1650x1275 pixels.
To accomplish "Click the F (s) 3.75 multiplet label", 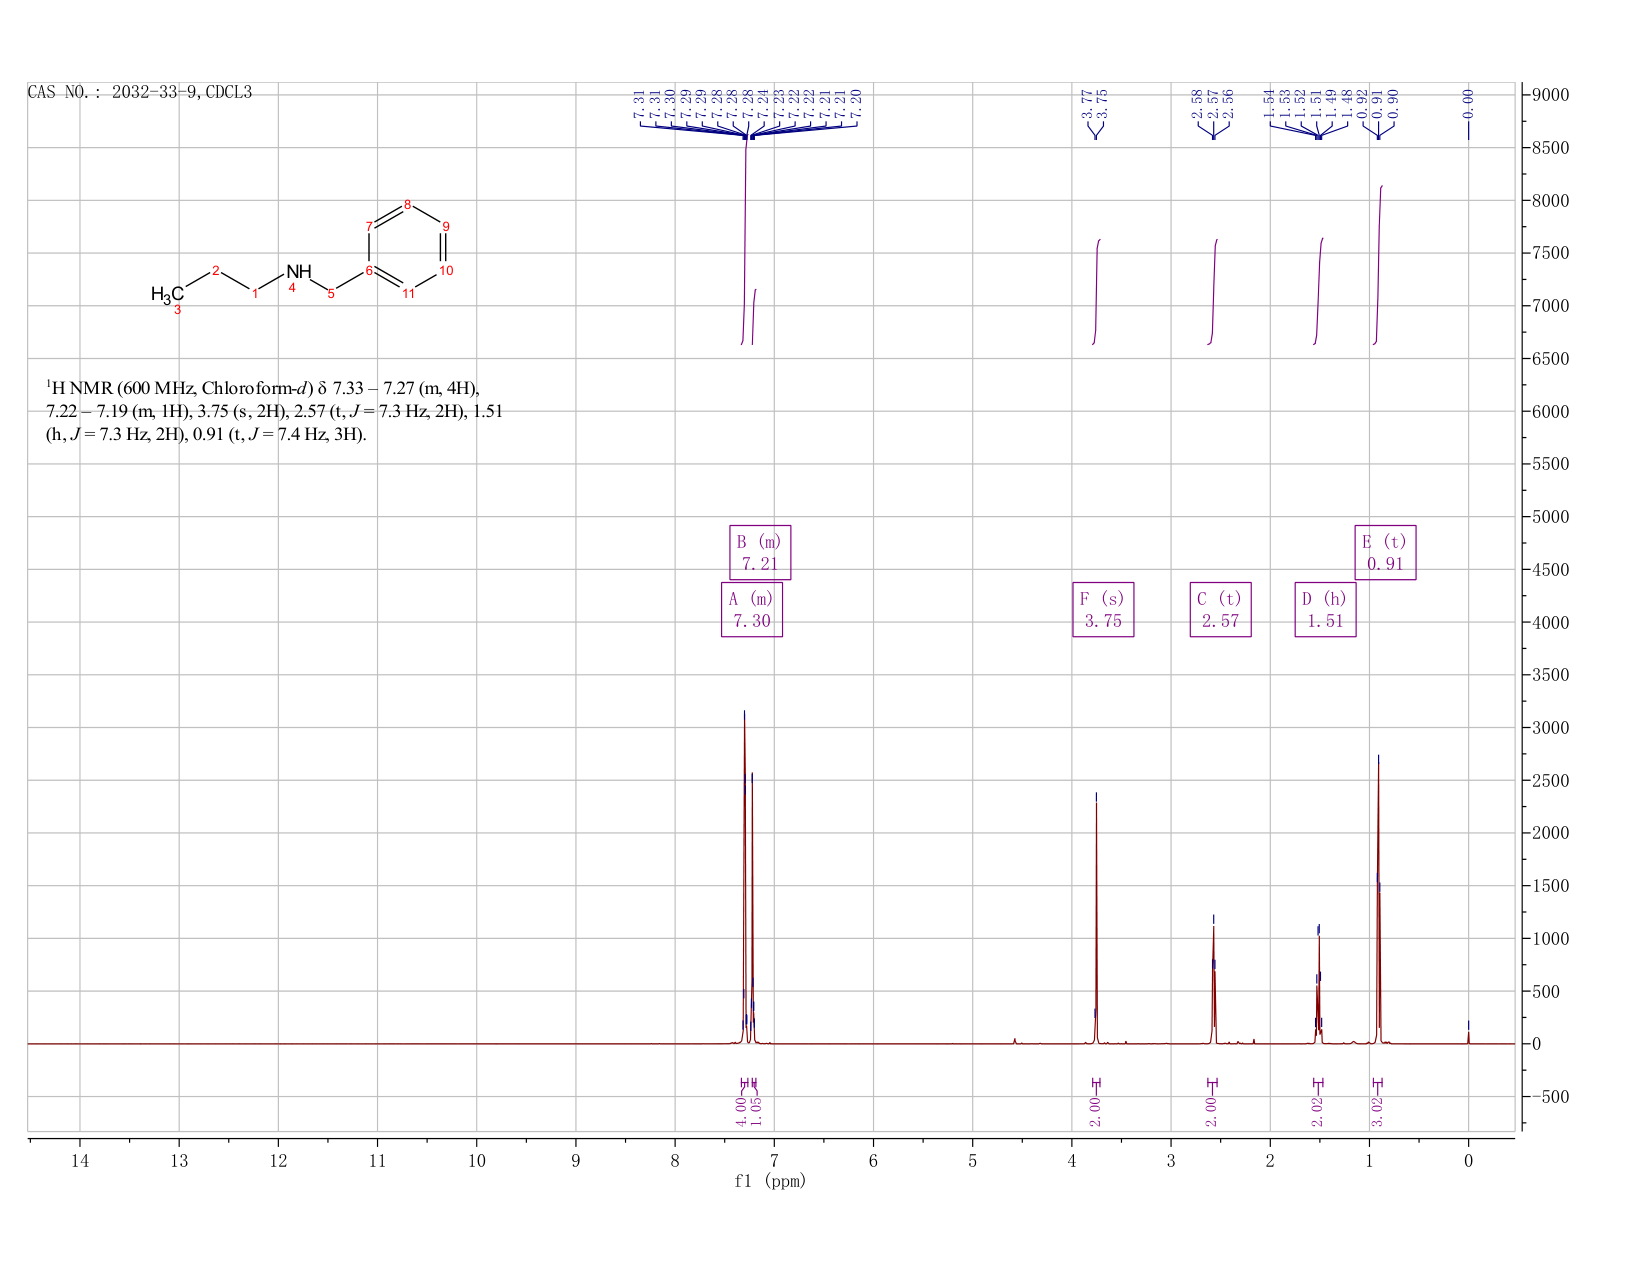I will 1103,610.
